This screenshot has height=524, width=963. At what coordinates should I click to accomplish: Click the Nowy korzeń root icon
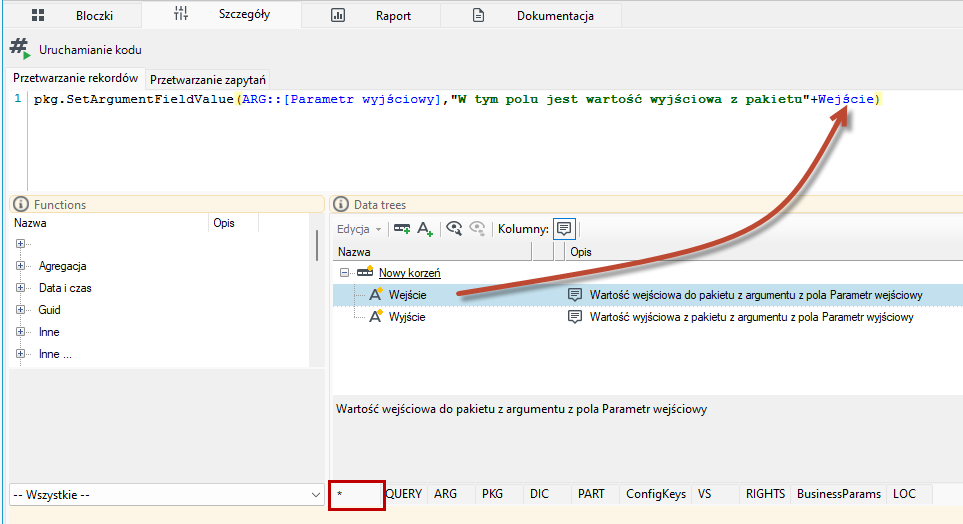click(x=365, y=272)
